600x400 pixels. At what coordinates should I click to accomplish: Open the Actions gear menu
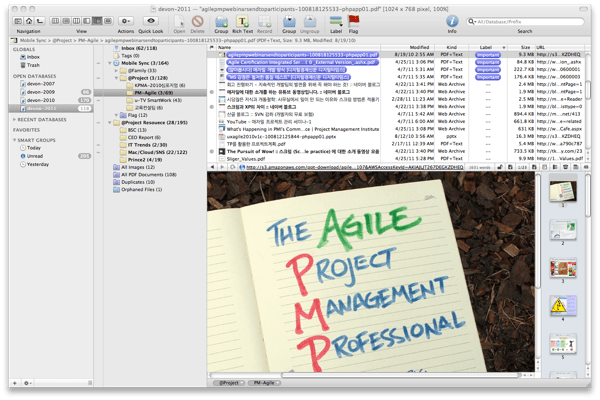[x=126, y=20]
